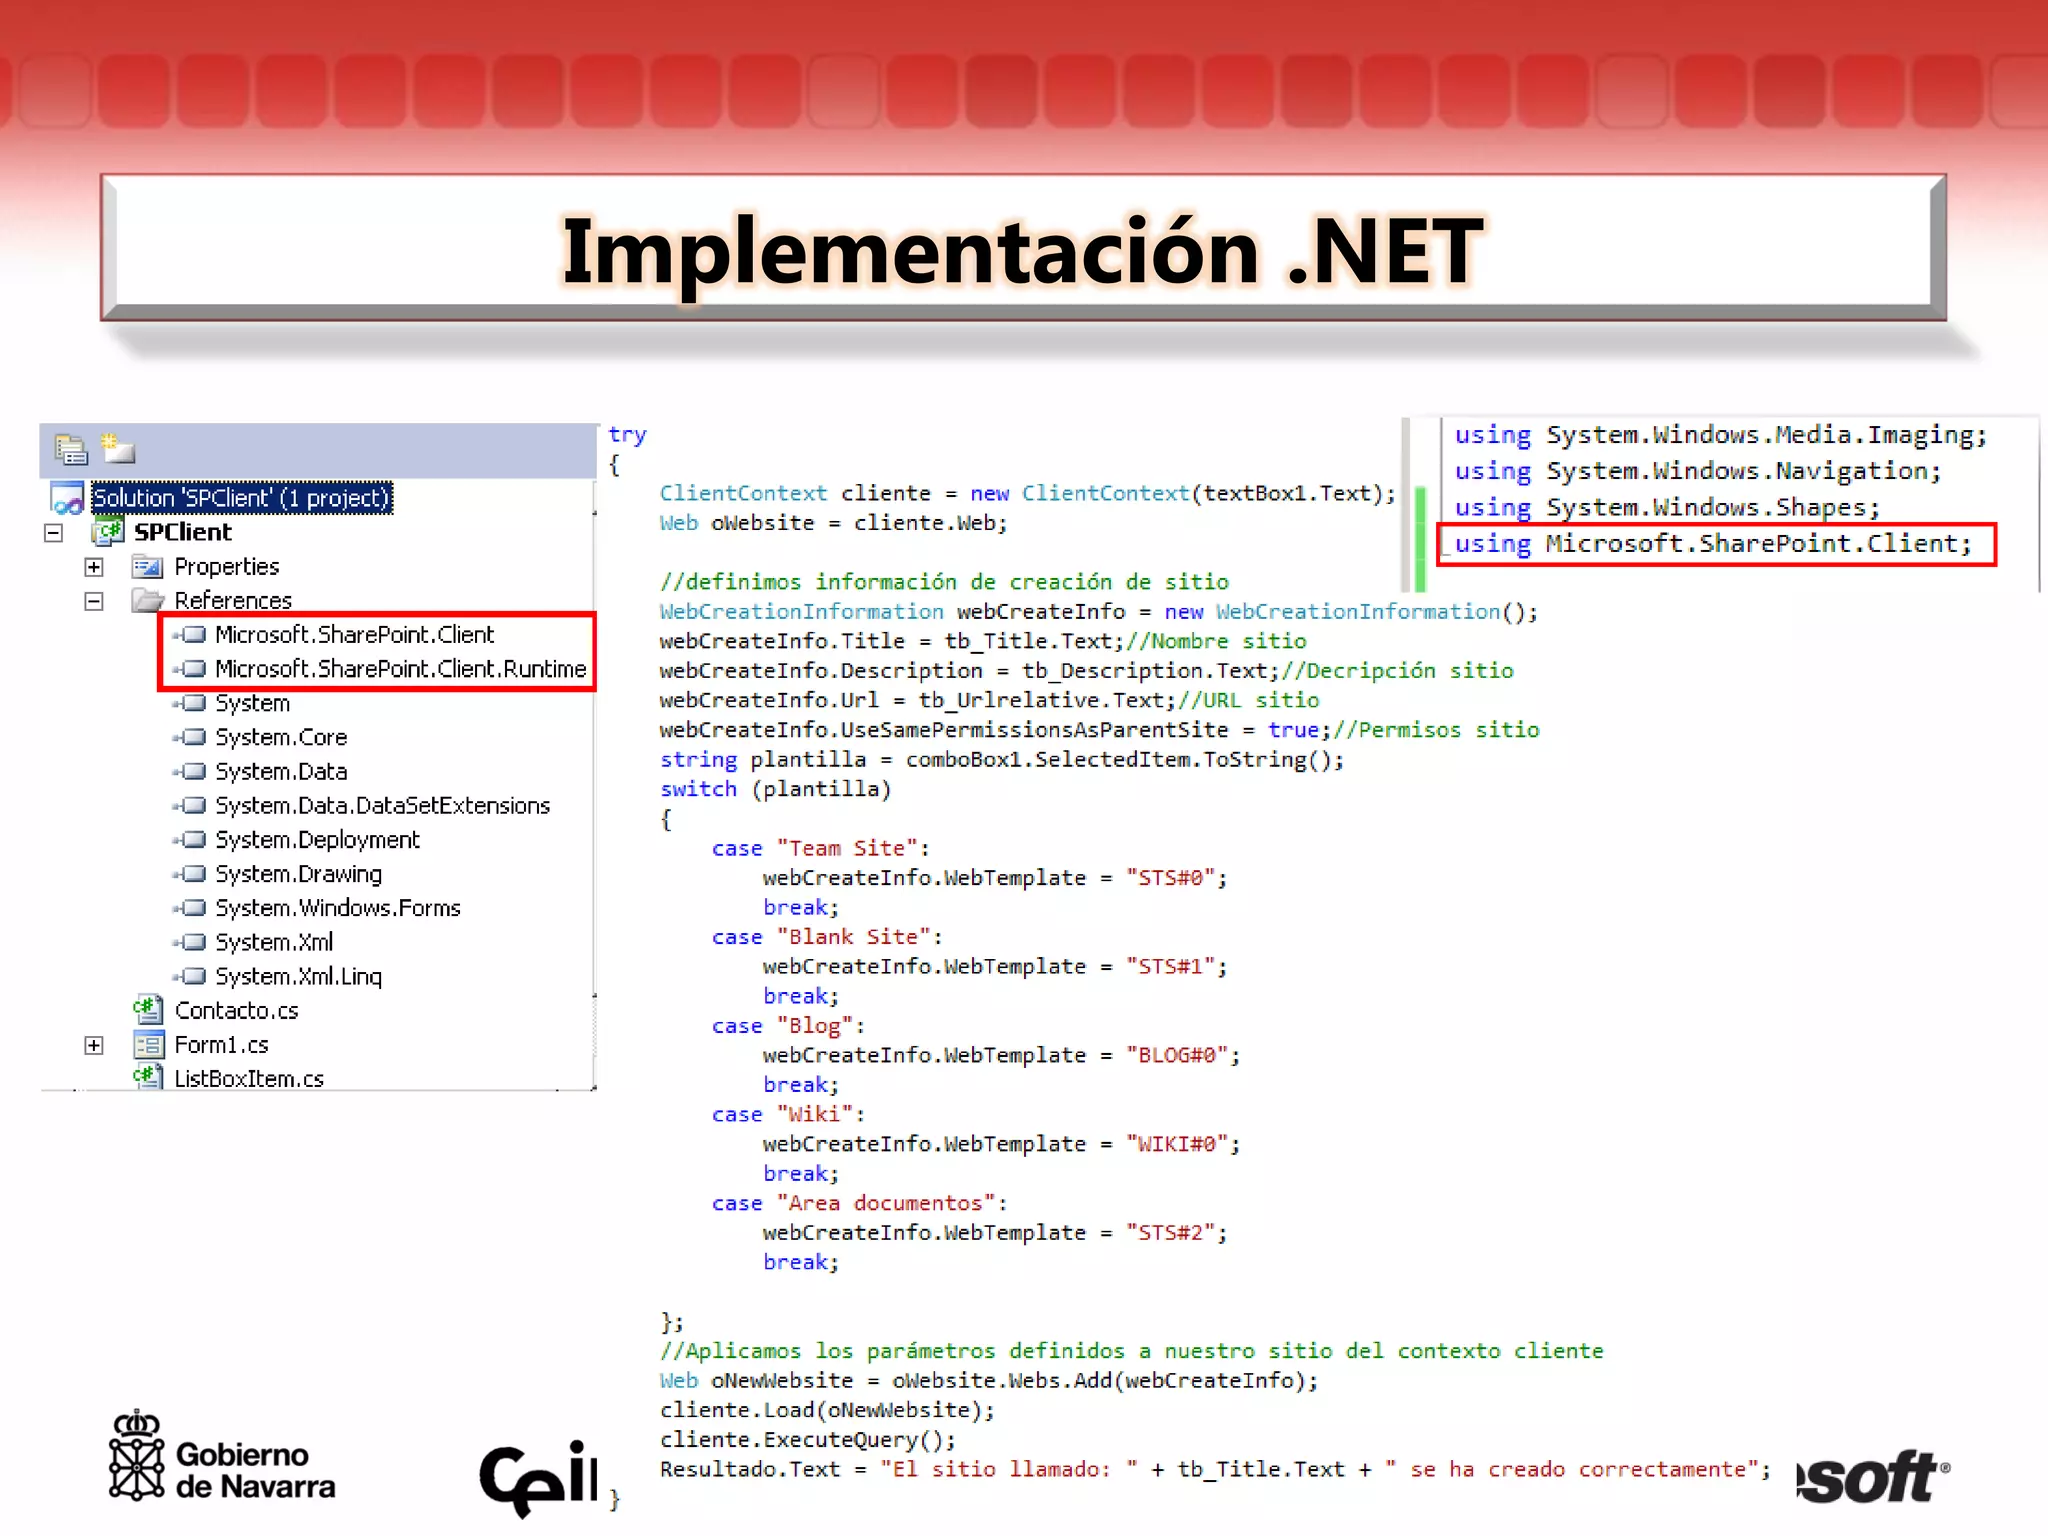Click the Show All Files toolbar icon
Image resolution: width=2048 pixels, height=1536 pixels.
(118, 449)
